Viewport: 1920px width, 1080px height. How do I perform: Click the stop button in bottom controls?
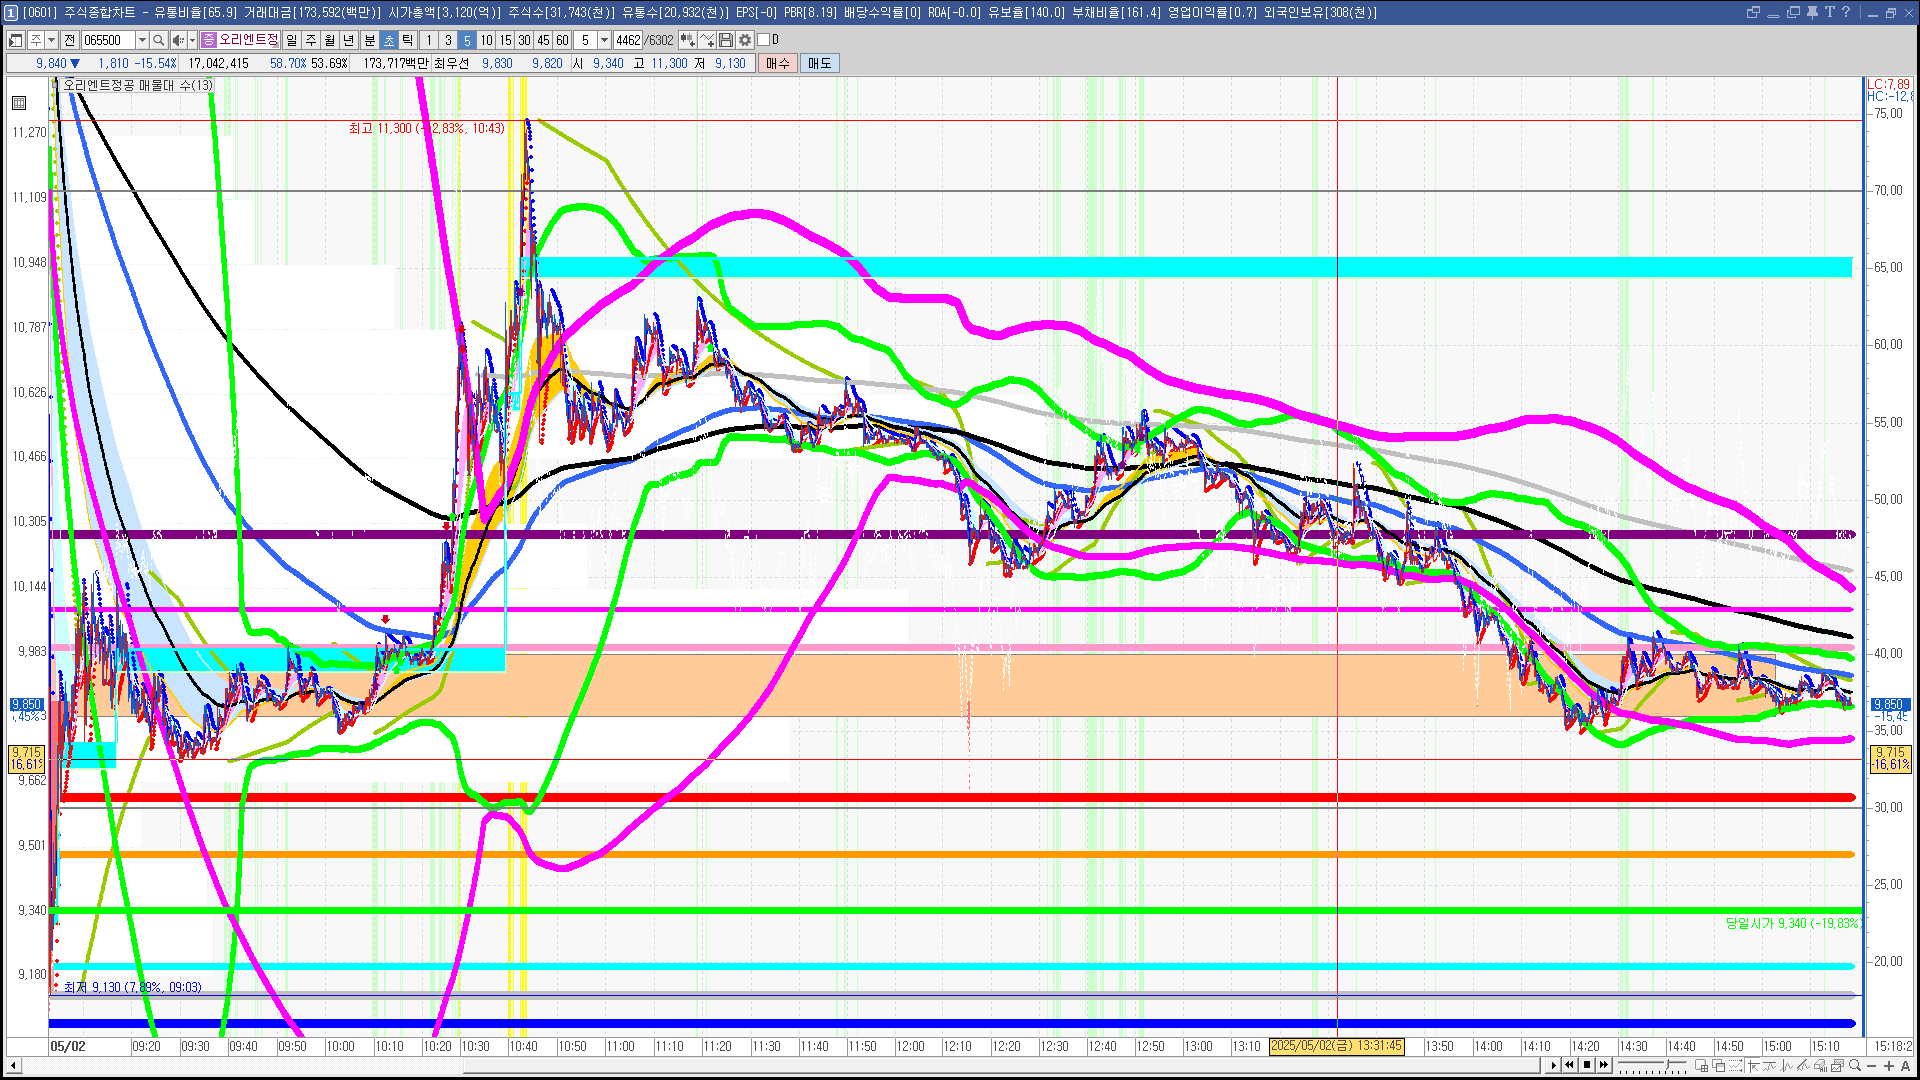(1587, 1065)
